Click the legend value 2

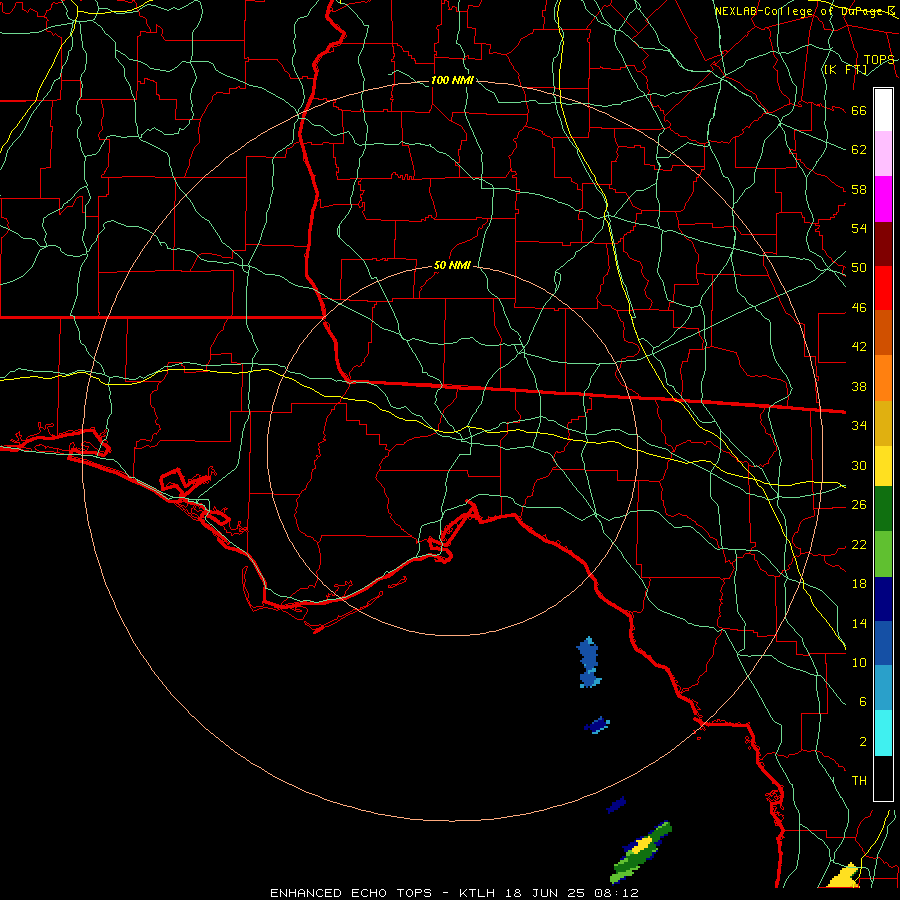point(862,742)
